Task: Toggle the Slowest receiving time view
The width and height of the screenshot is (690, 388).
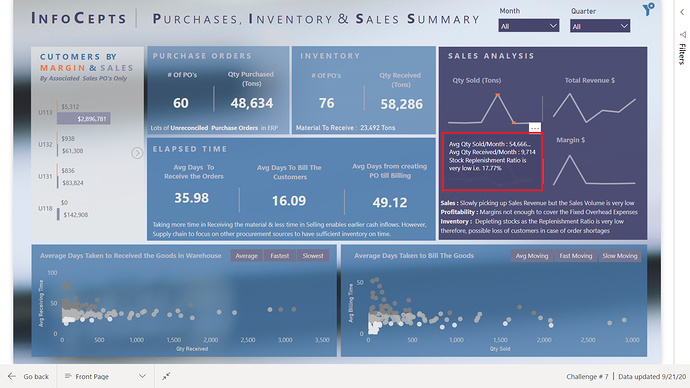Action: coord(313,256)
